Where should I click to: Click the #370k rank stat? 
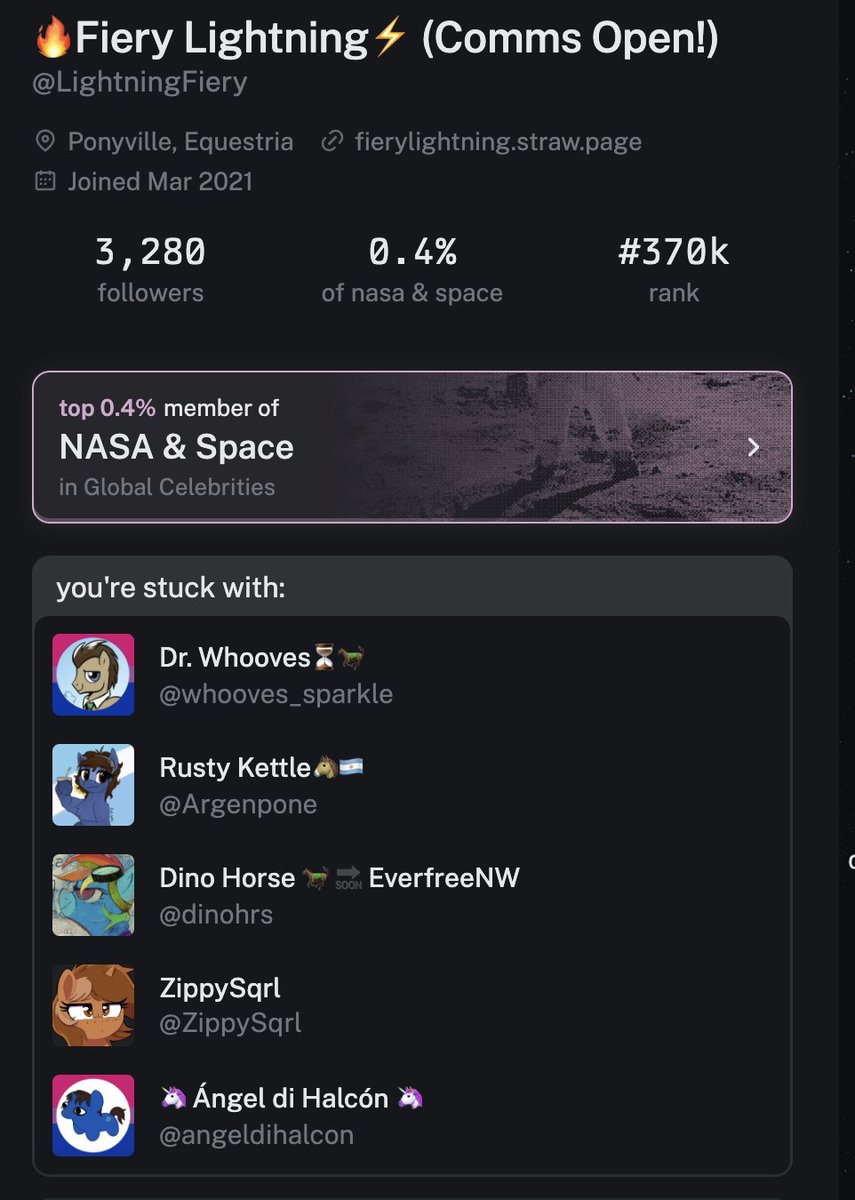(673, 270)
